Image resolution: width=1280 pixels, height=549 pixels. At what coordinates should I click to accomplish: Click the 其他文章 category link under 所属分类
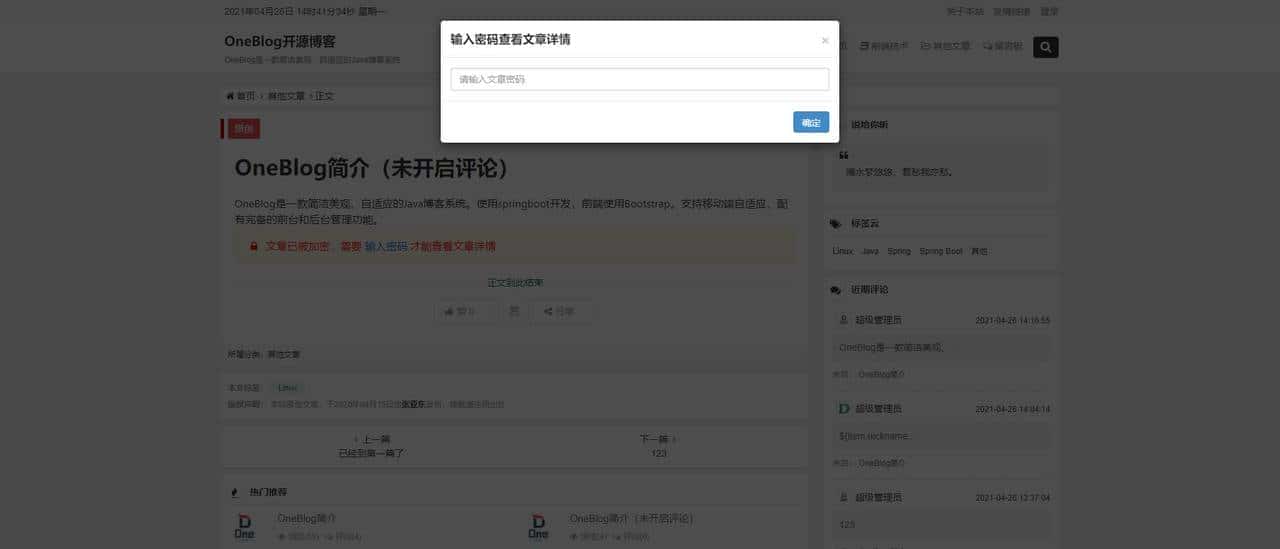(284, 354)
